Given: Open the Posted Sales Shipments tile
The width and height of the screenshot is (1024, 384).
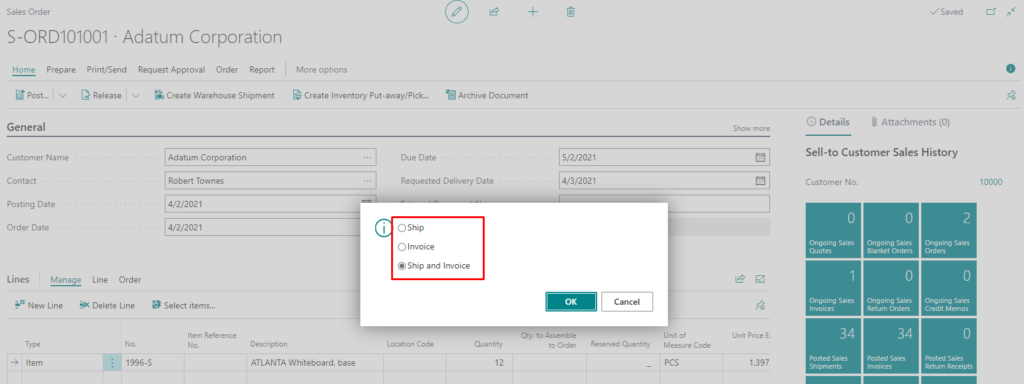Looking at the screenshot, I should [x=833, y=346].
